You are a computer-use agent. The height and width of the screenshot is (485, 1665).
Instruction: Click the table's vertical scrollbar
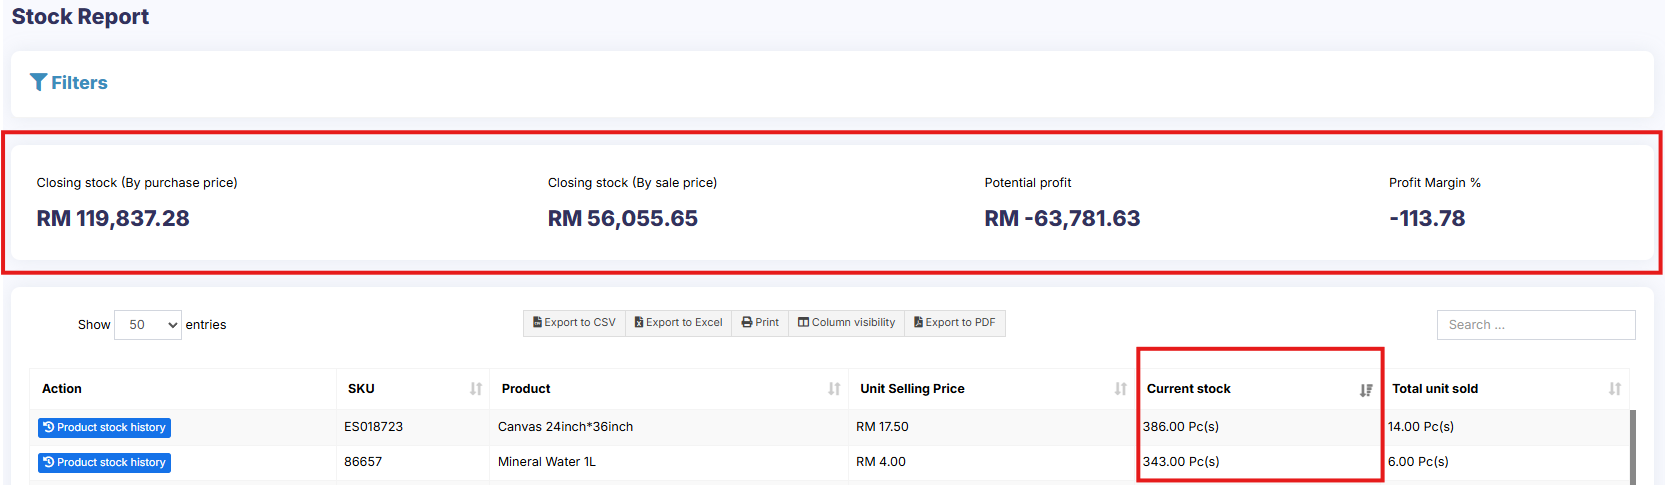pos(1633,446)
